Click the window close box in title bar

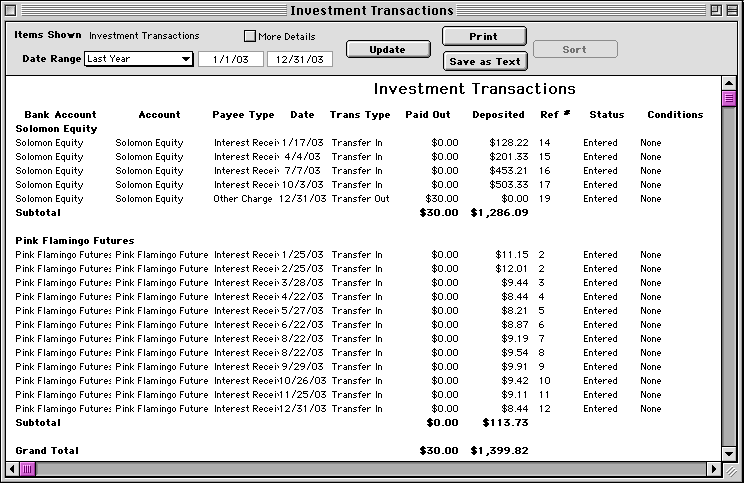[x=13, y=10]
